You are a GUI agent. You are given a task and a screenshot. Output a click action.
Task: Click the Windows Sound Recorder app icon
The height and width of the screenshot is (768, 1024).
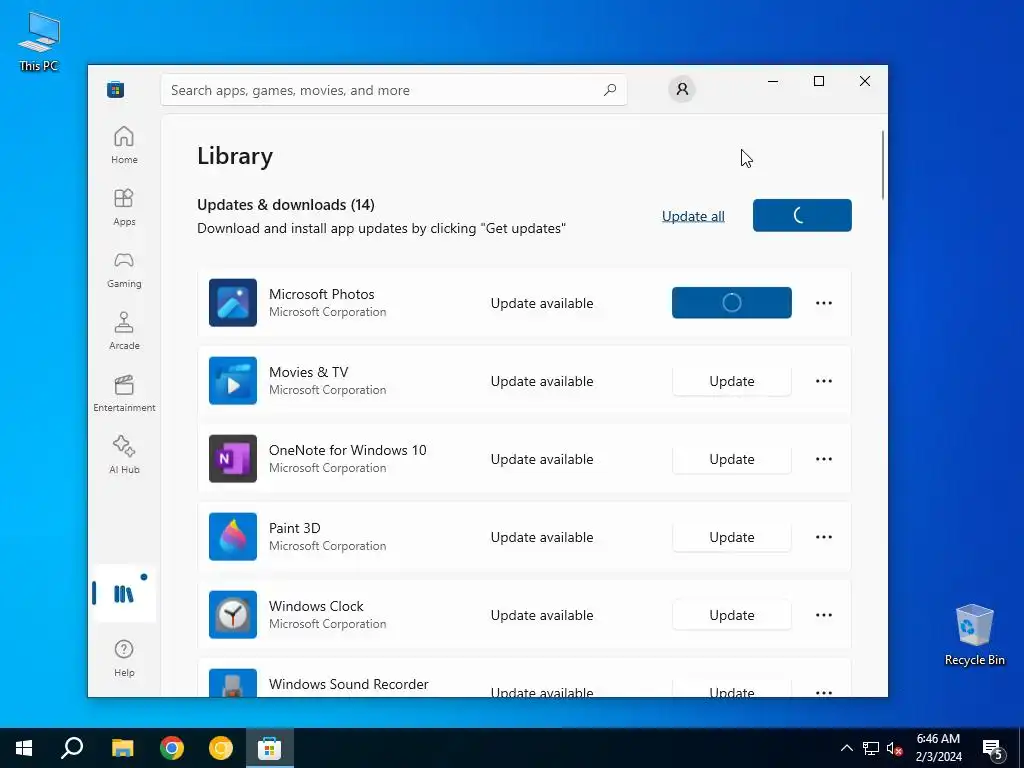[232, 682]
